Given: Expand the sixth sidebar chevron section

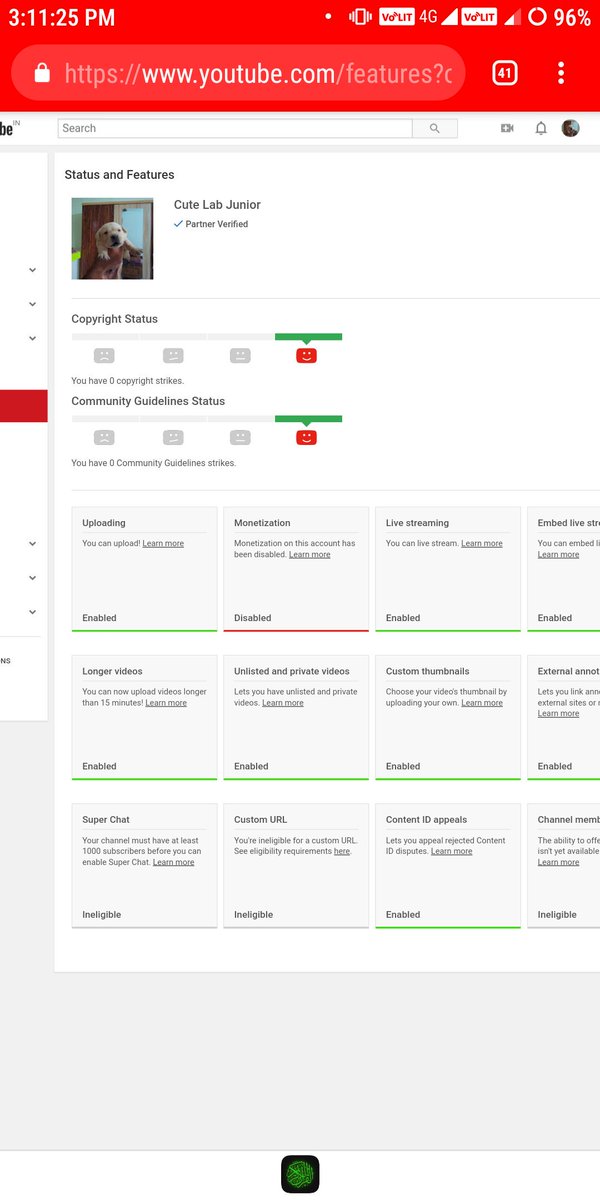Looking at the screenshot, I should click(x=32, y=612).
